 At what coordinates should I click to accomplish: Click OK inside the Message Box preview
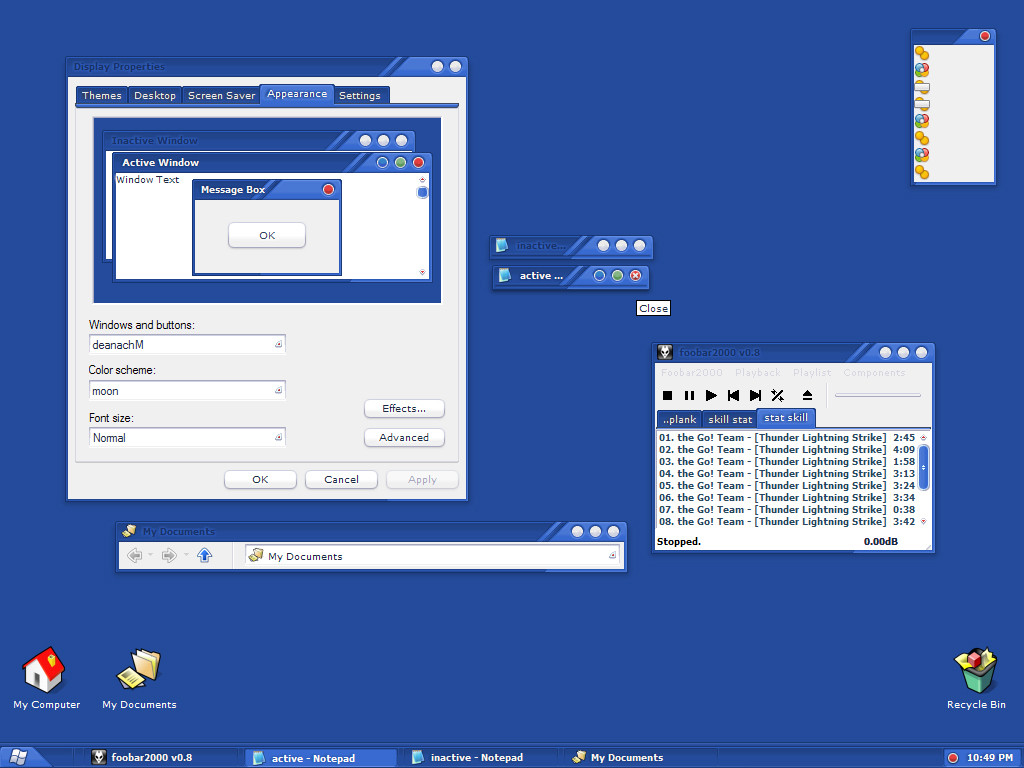[267, 235]
